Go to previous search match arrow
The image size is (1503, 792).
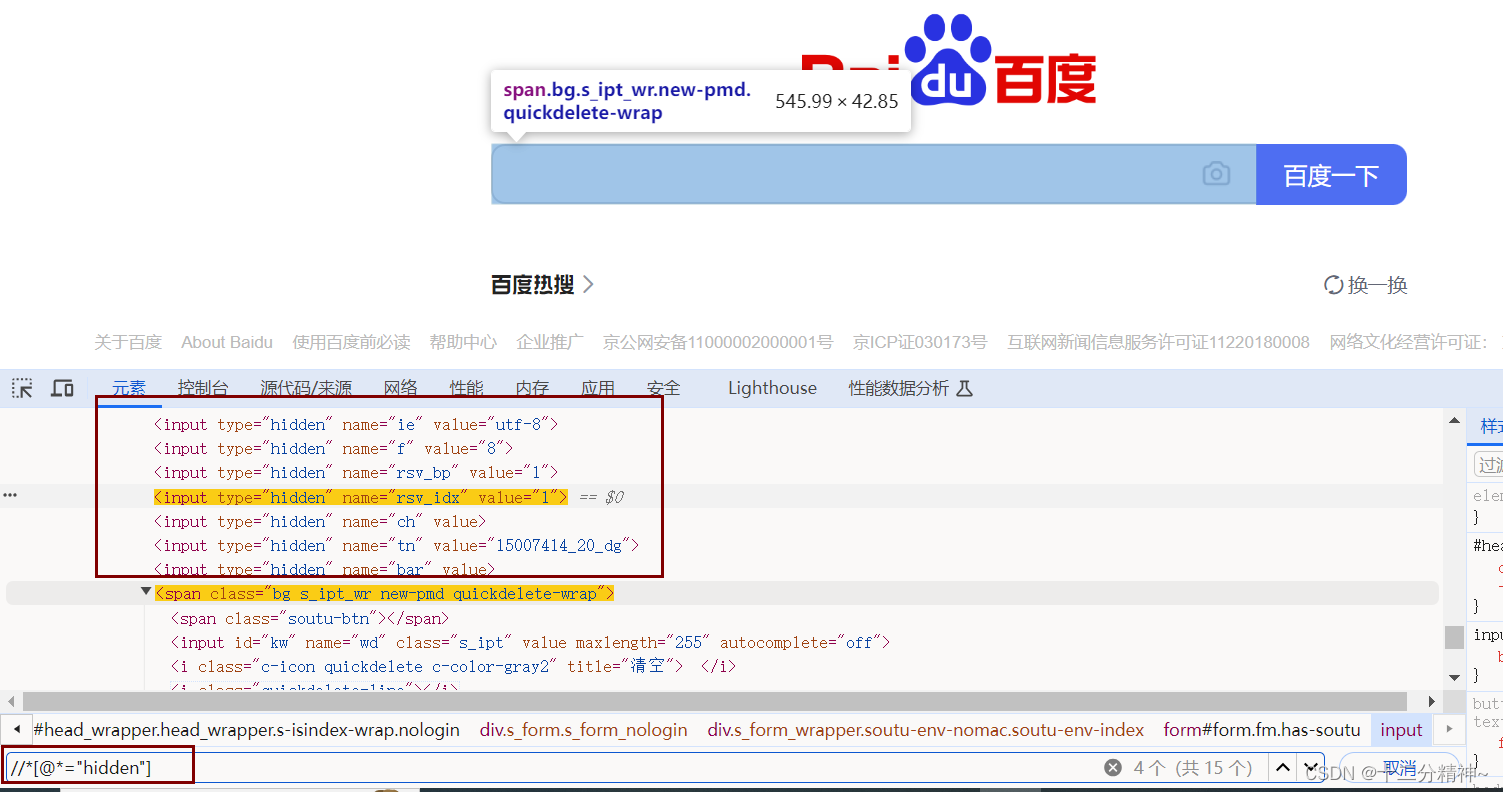tap(1282, 768)
